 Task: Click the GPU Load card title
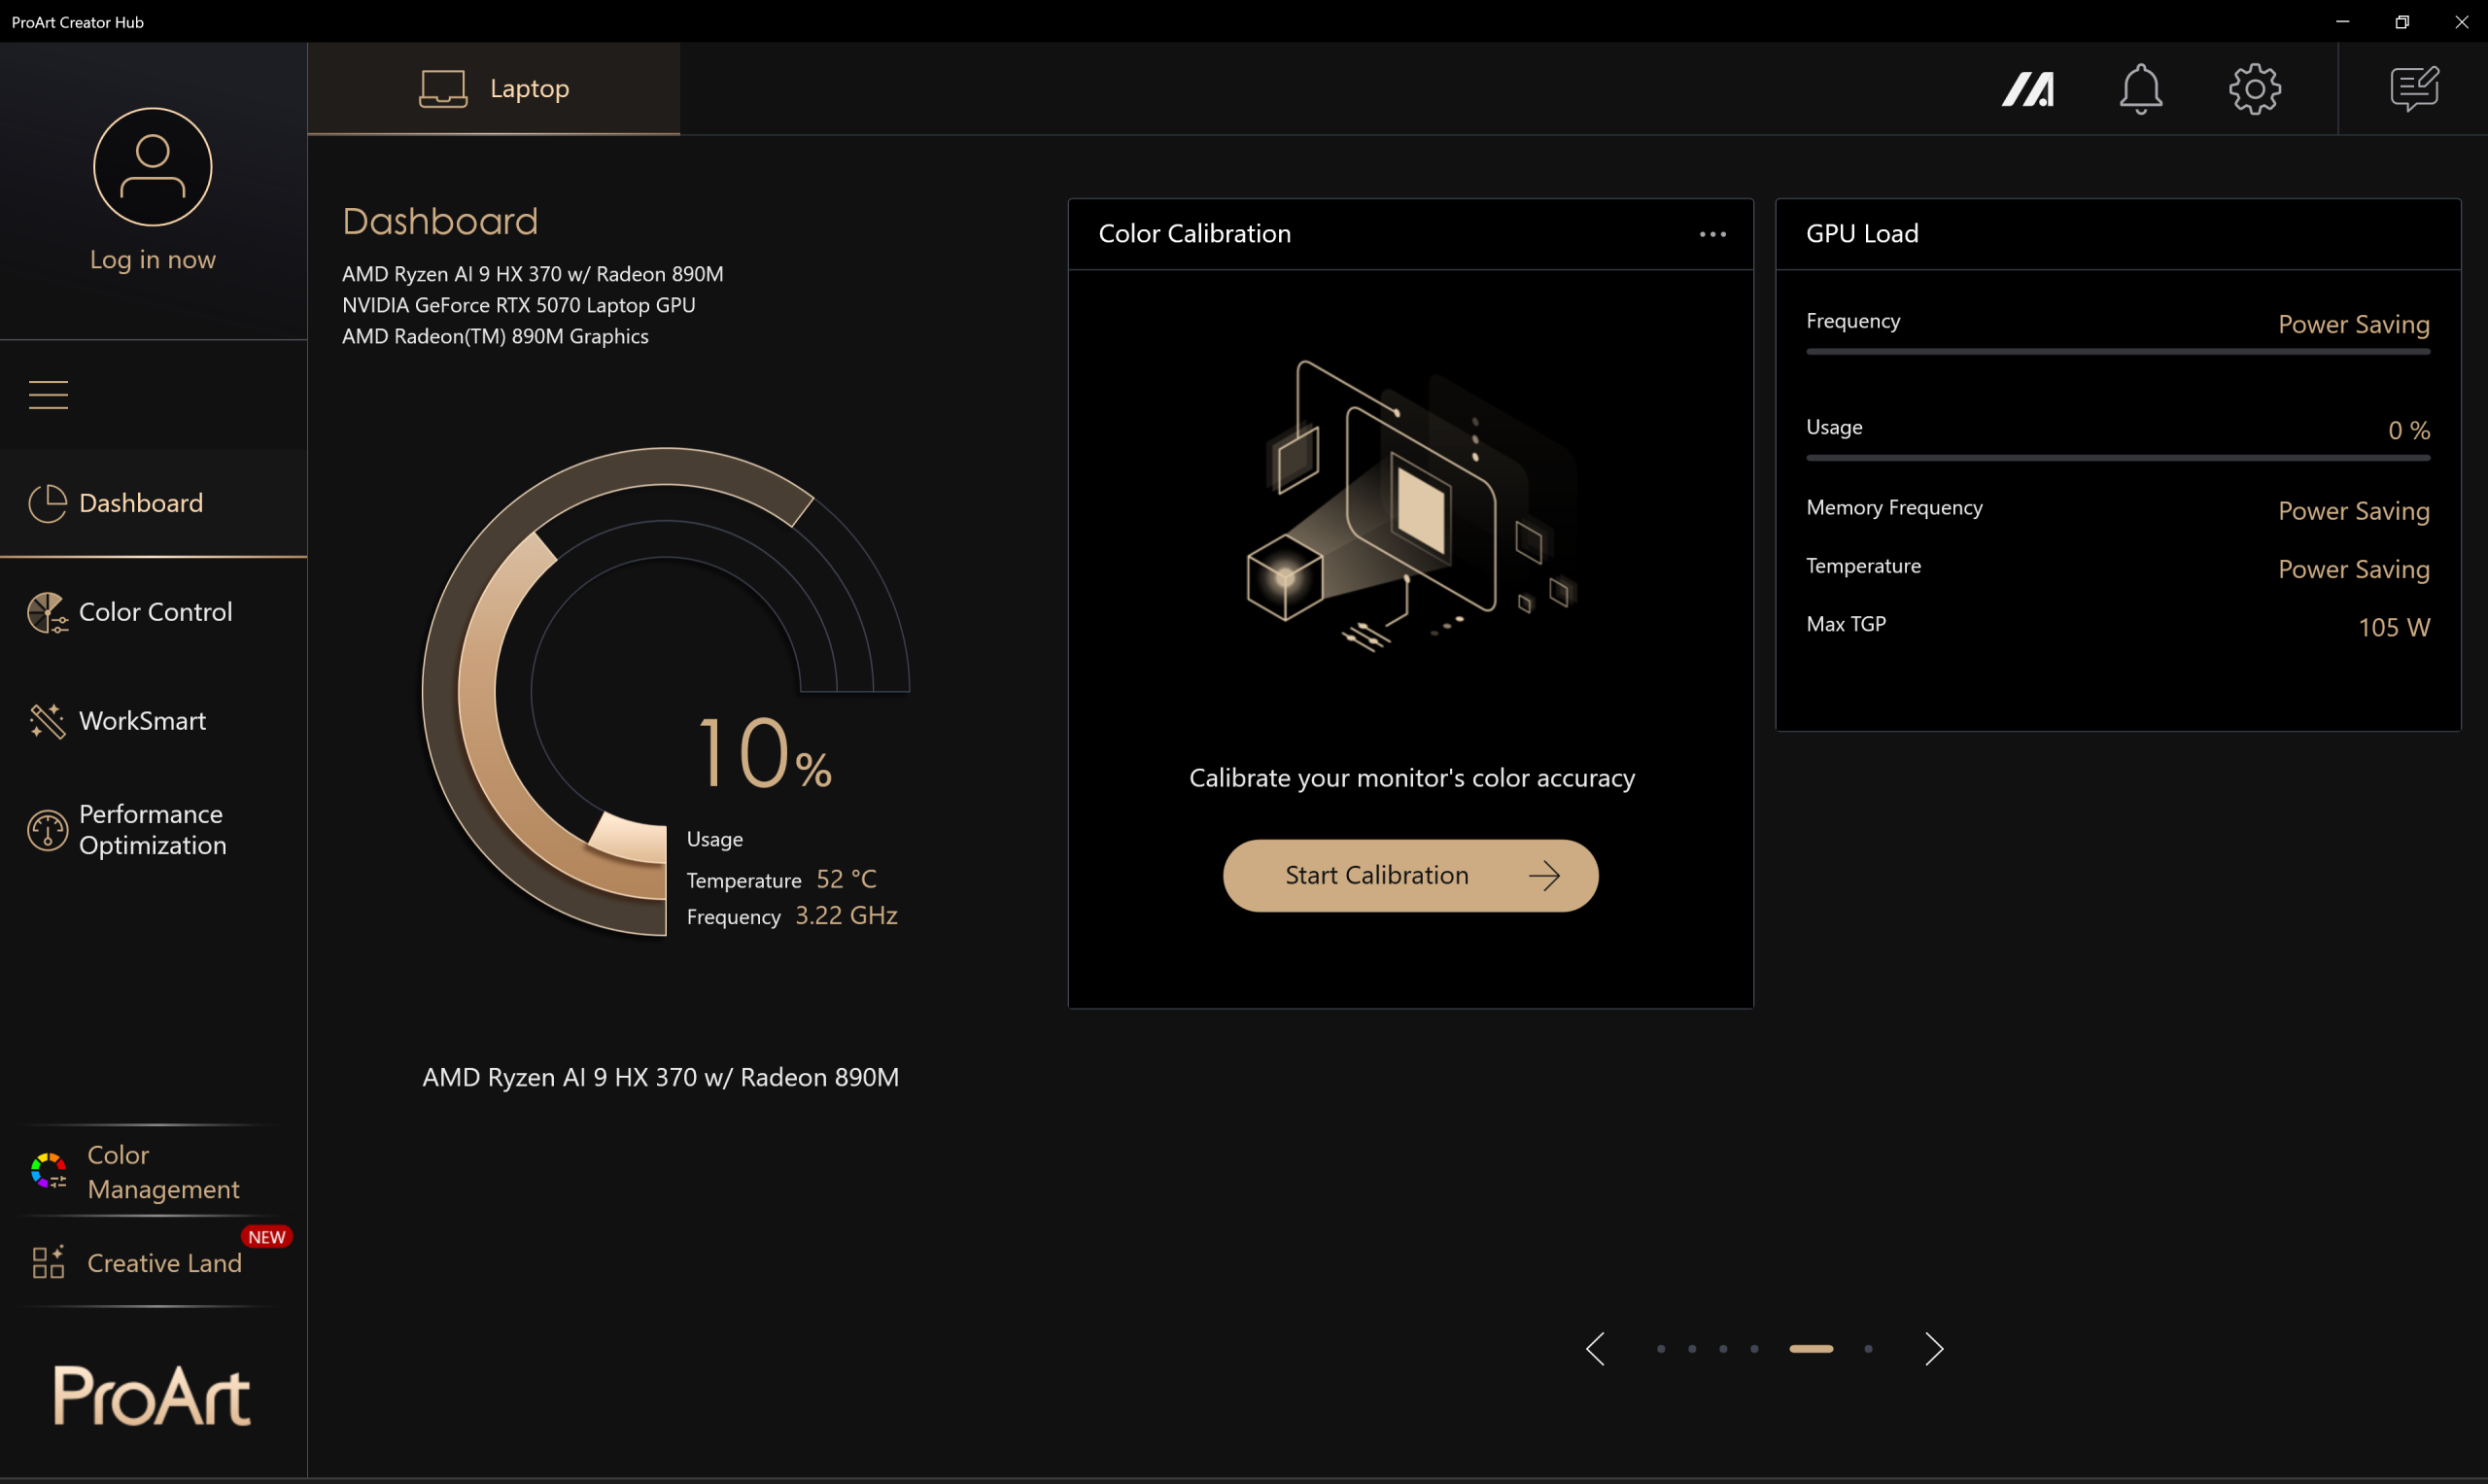click(x=1862, y=233)
